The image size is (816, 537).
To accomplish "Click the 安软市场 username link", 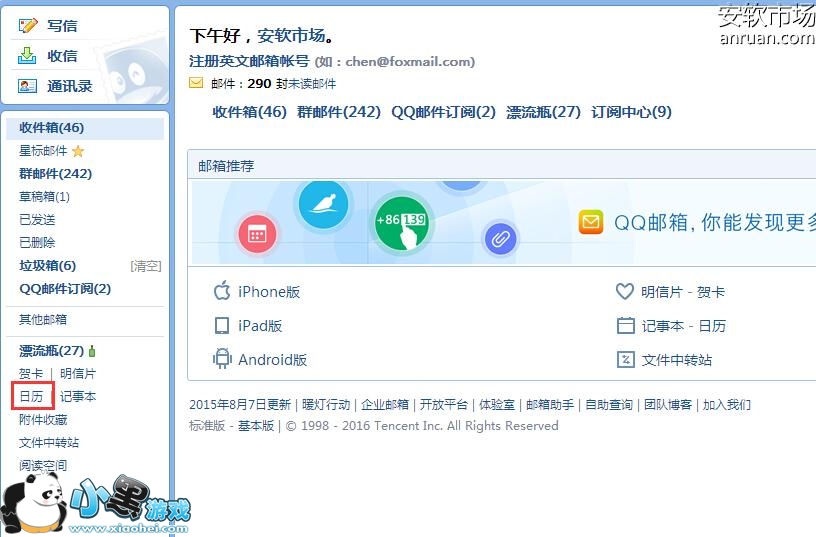I will (291, 35).
